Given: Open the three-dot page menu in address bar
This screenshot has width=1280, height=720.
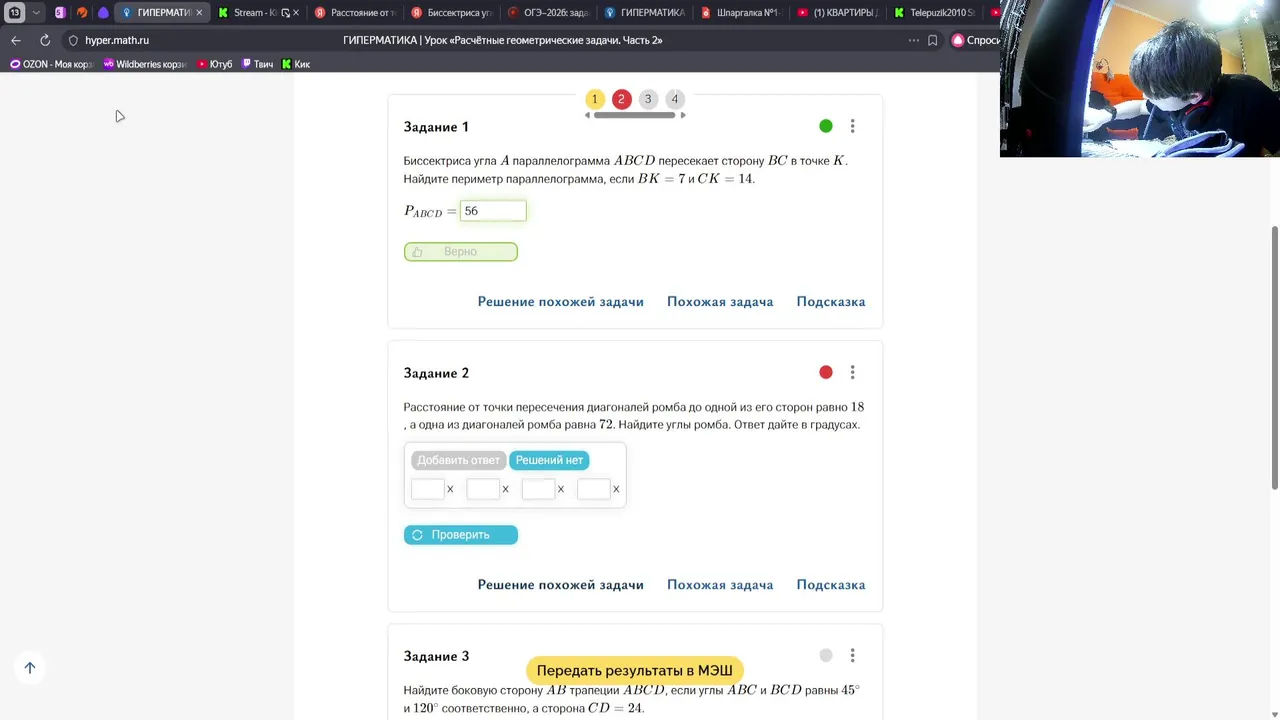Looking at the screenshot, I should point(913,40).
